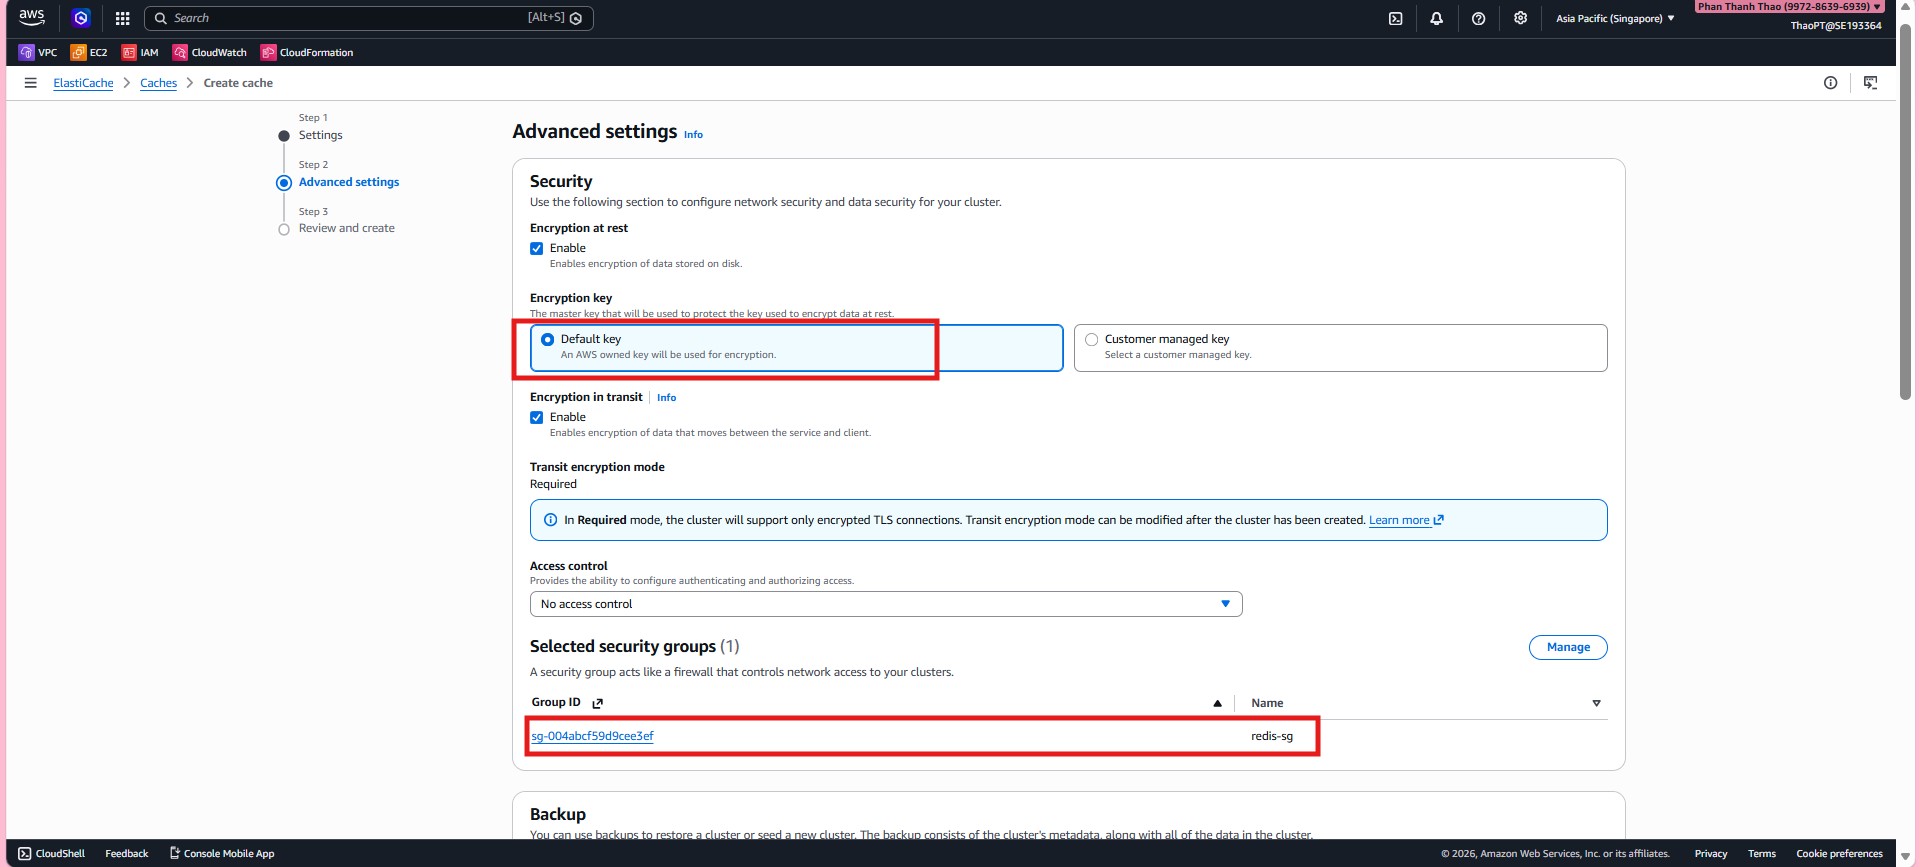This screenshot has height=867, width=1919.
Task: Go to ElastiCache breadcrumb link
Action: click(83, 83)
